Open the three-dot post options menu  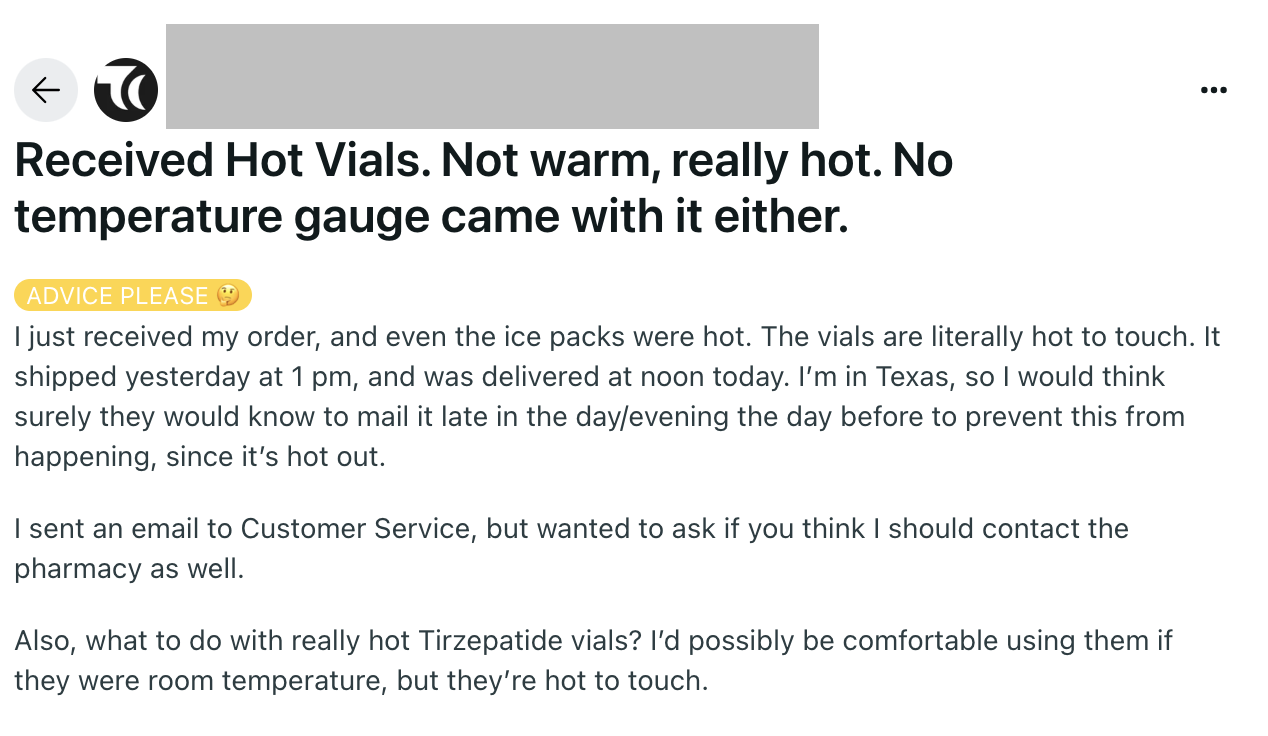tap(1213, 90)
